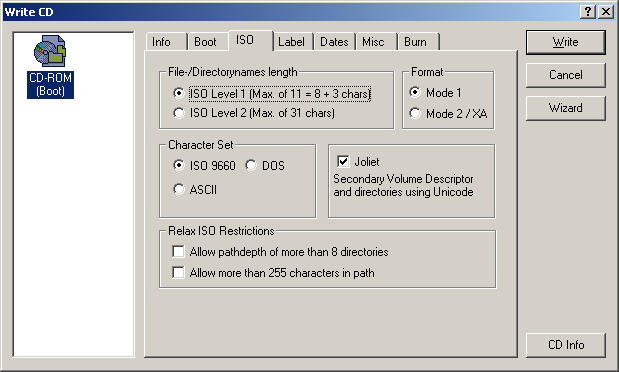
Task: Open CD Info
Action: tap(565, 345)
